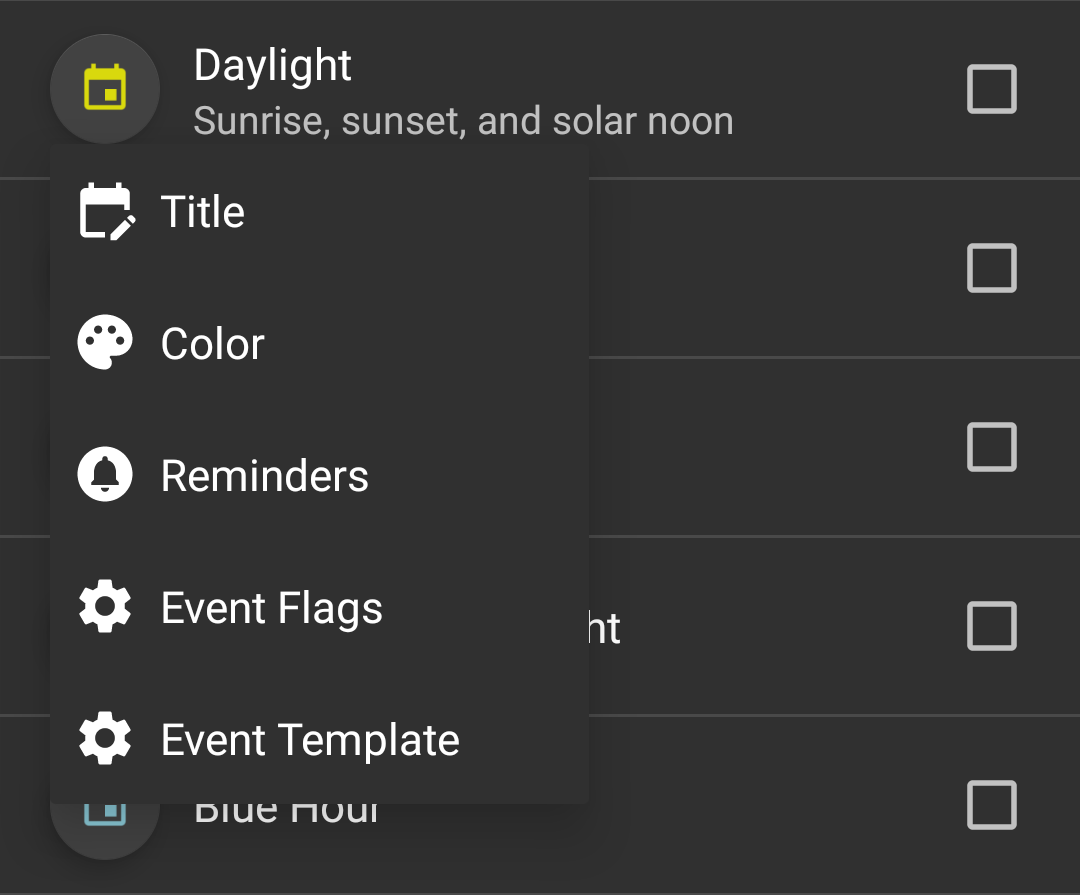Image resolution: width=1080 pixels, height=895 pixels.
Task: Click the yellow Daylight calendar icon
Action: 105,89
